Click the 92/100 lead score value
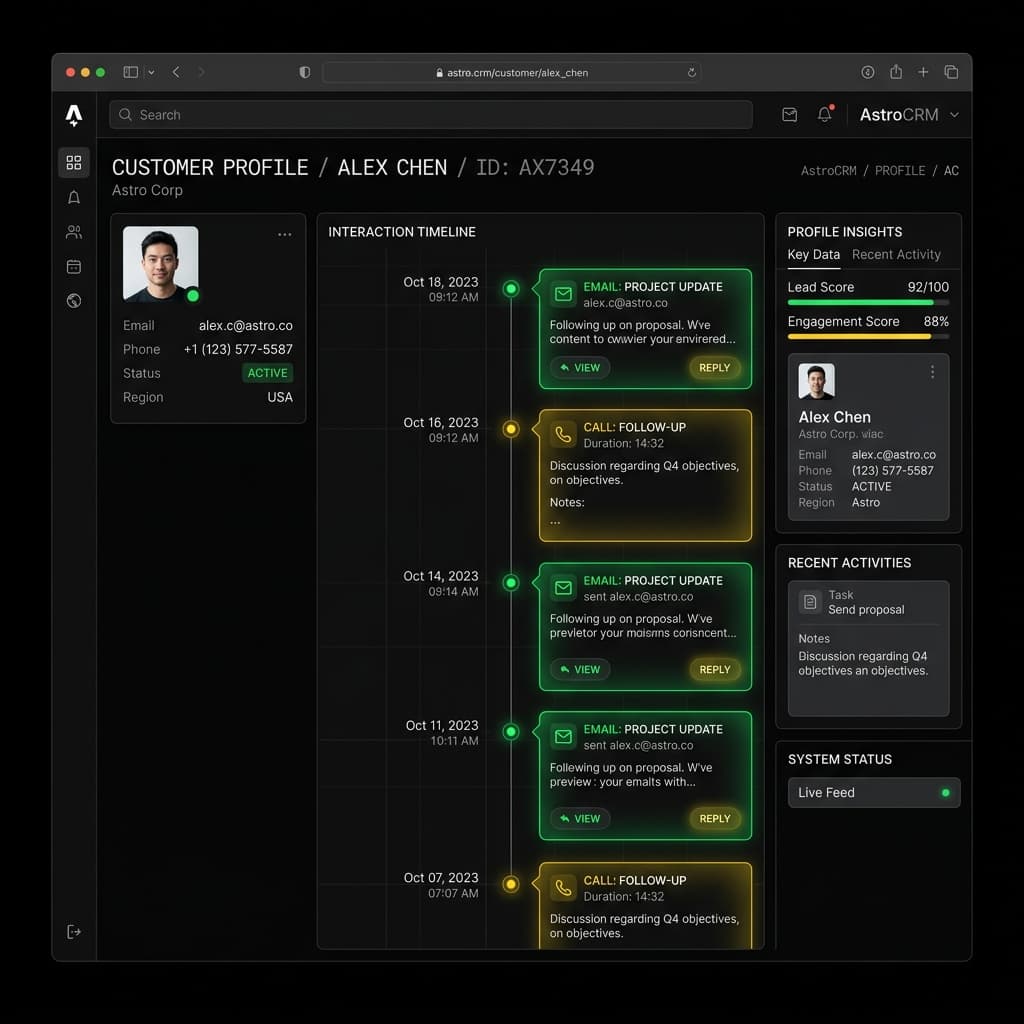Image resolution: width=1024 pixels, height=1024 pixels. pyautogui.click(x=928, y=287)
